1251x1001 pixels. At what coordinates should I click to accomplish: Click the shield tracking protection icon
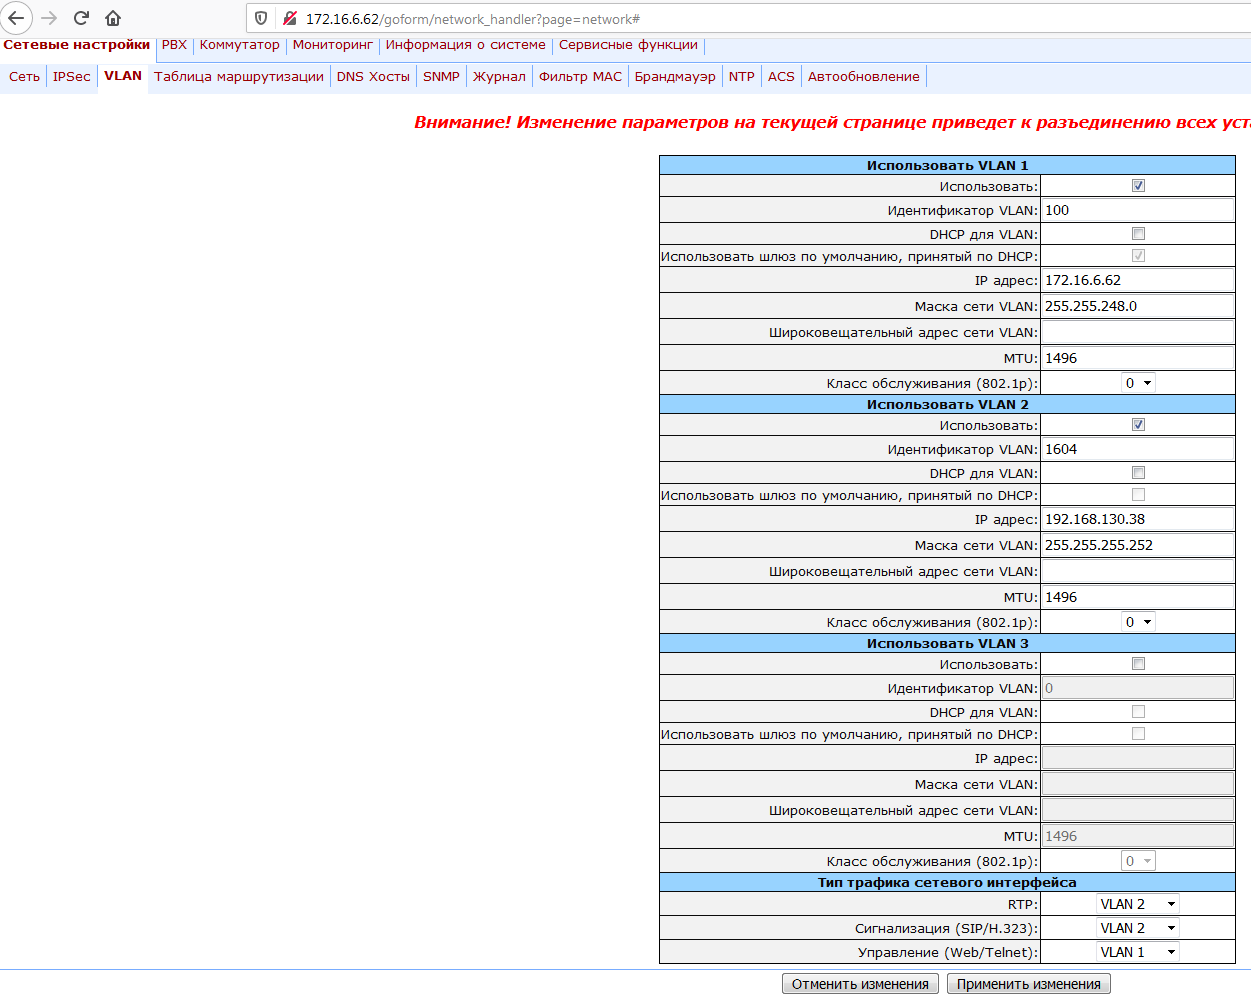(261, 18)
